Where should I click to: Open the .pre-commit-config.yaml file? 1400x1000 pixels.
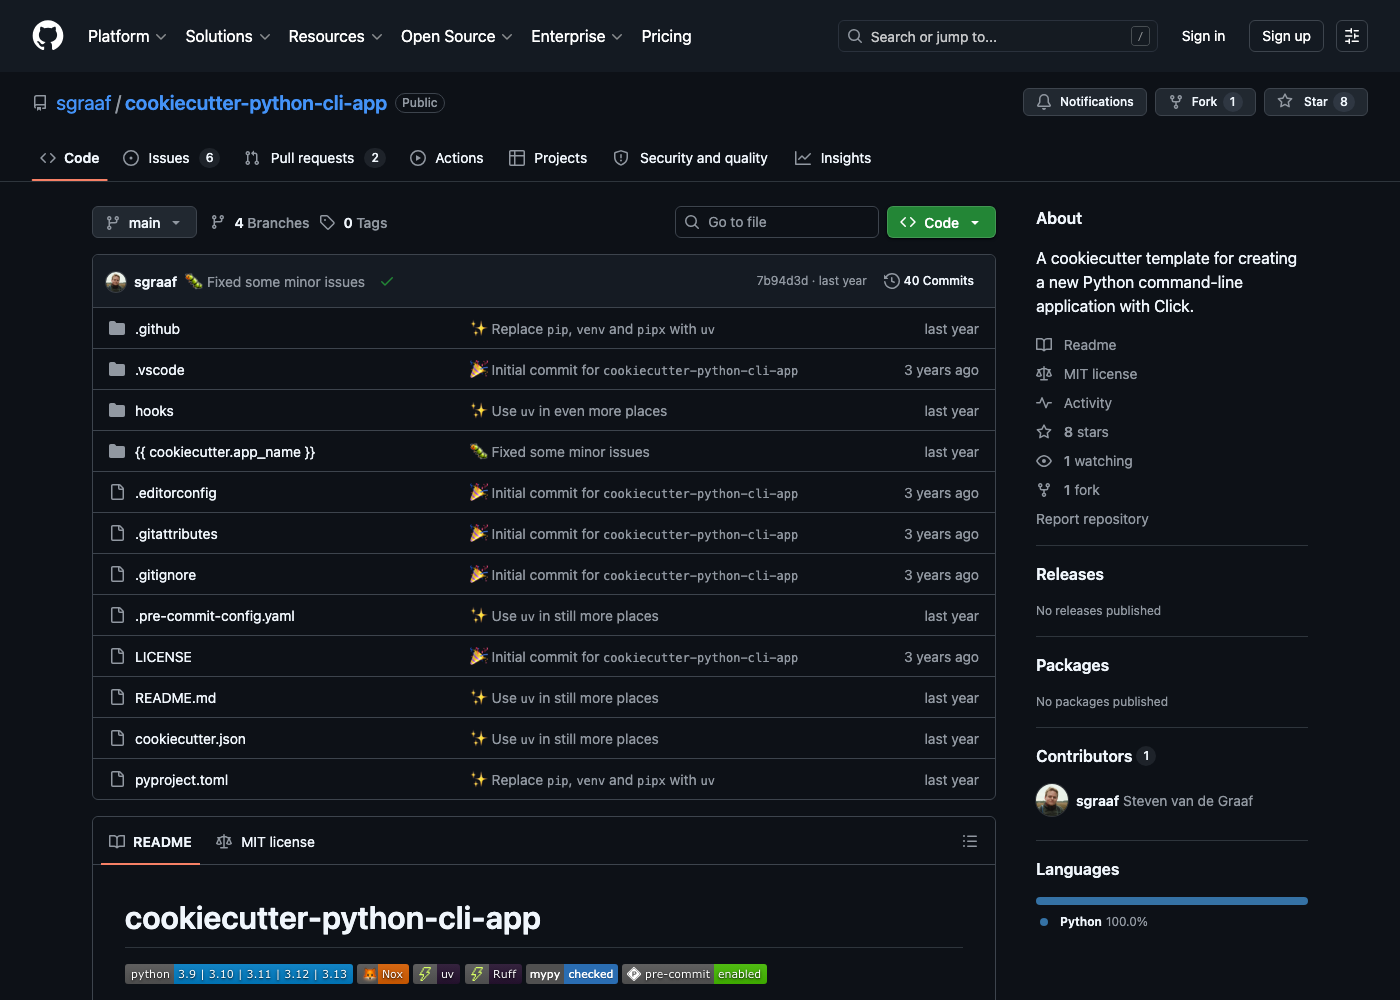point(215,616)
